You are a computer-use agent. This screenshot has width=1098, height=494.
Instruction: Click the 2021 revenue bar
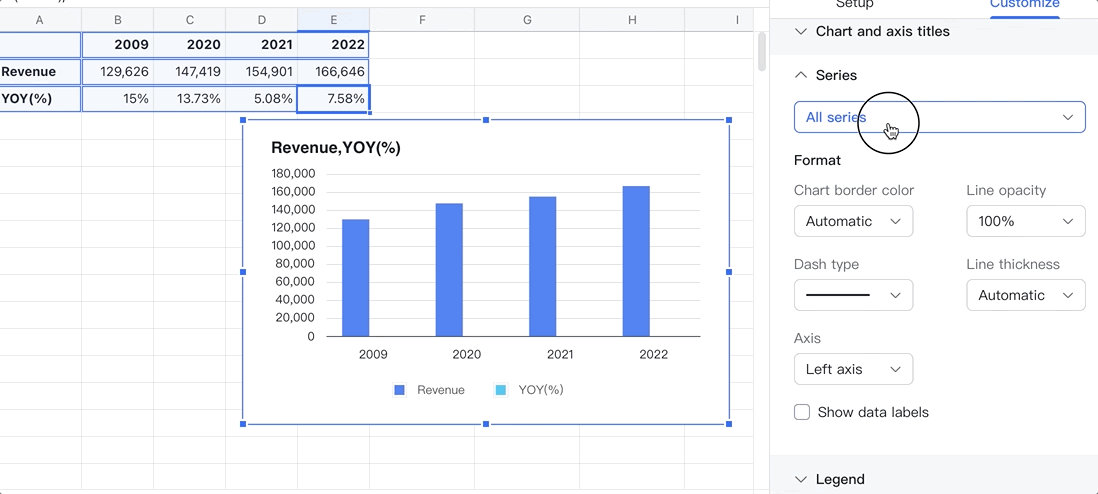click(543, 266)
